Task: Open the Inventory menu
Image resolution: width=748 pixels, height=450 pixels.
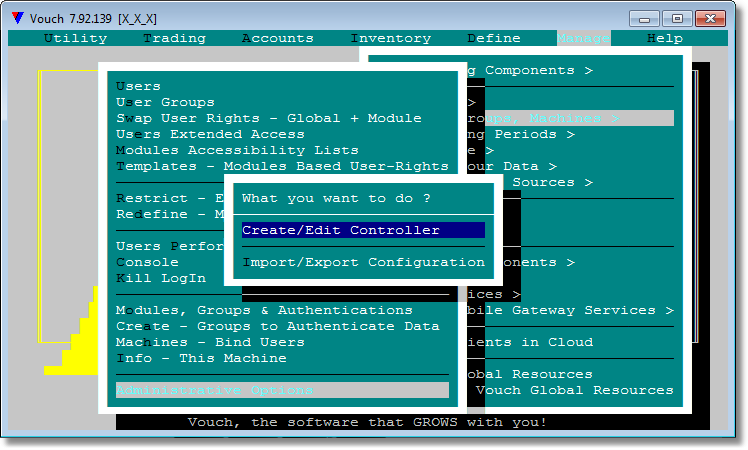Action: [x=391, y=38]
